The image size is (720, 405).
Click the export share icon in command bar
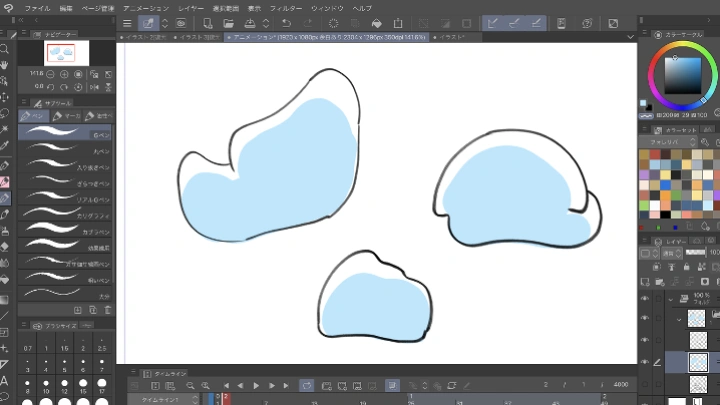point(398,23)
